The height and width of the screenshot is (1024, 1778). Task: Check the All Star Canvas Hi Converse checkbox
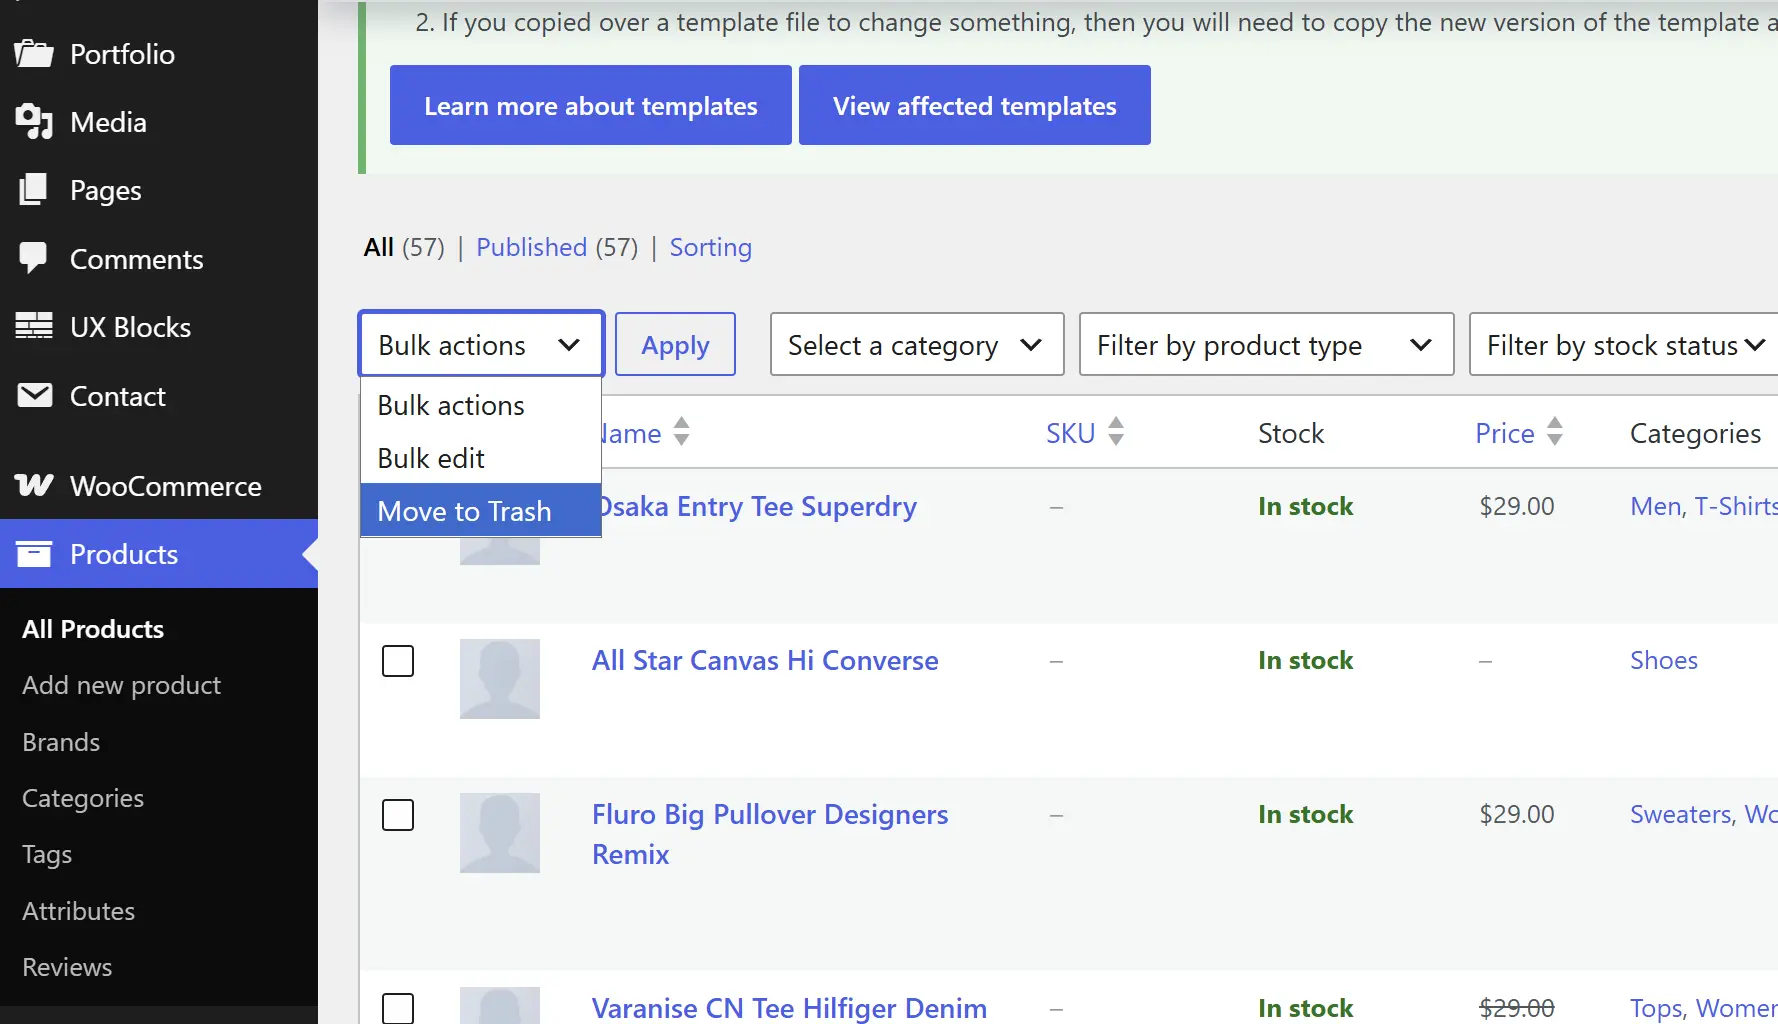coord(398,661)
